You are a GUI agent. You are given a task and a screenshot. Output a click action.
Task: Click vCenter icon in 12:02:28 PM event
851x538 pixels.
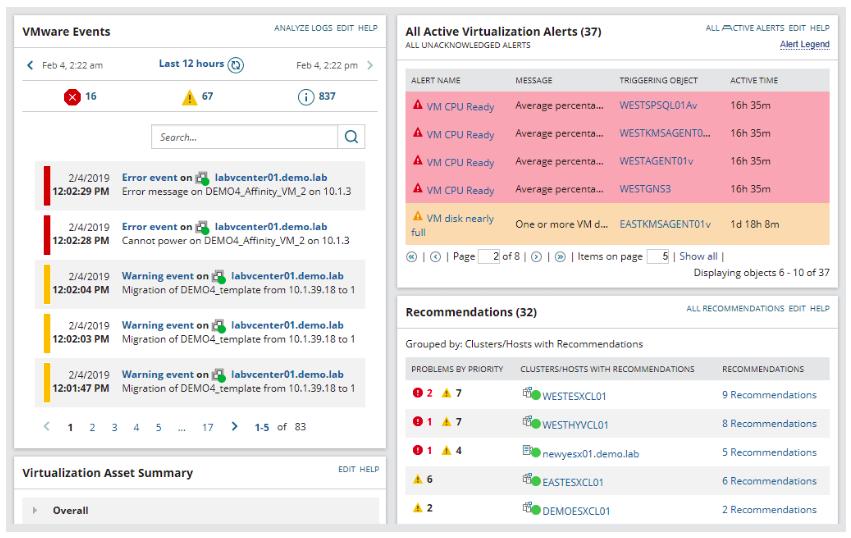pos(202,227)
